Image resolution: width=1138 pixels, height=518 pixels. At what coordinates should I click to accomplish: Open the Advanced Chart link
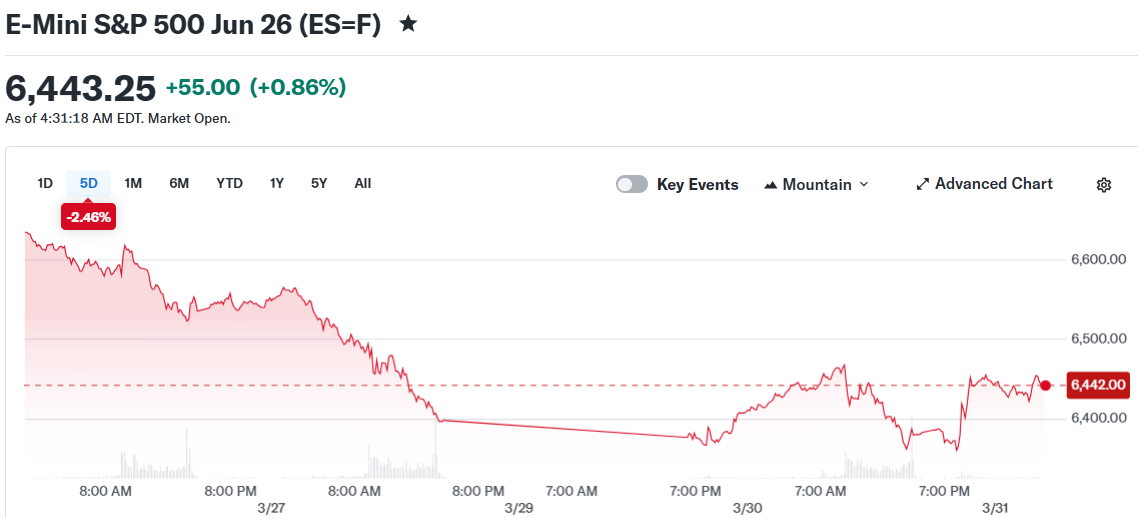point(984,184)
